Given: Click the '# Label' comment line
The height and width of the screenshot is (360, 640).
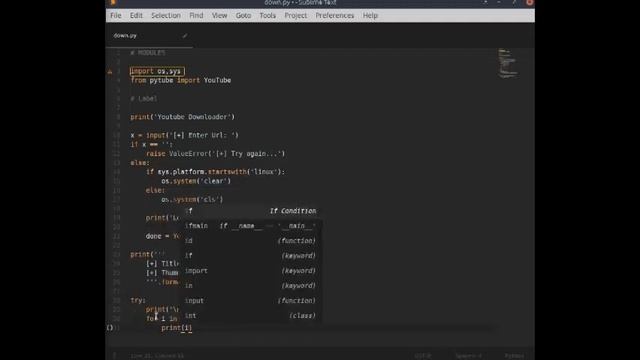Looking at the screenshot, I should [144, 99].
